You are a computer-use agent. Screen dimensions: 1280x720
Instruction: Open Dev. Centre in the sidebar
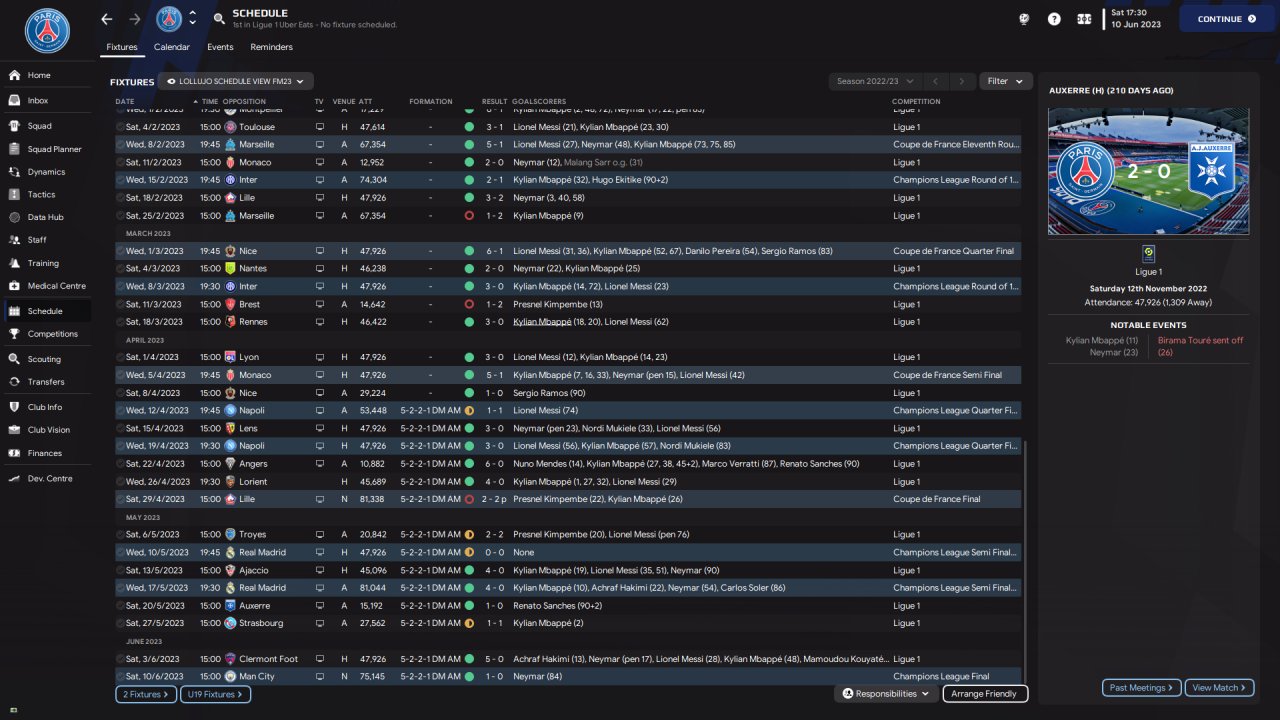tap(47, 478)
